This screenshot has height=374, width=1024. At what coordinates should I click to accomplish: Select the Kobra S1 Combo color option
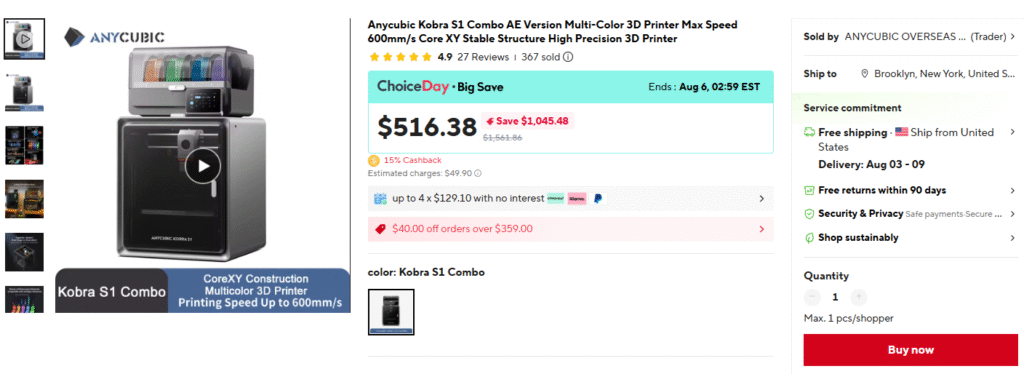tap(391, 312)
